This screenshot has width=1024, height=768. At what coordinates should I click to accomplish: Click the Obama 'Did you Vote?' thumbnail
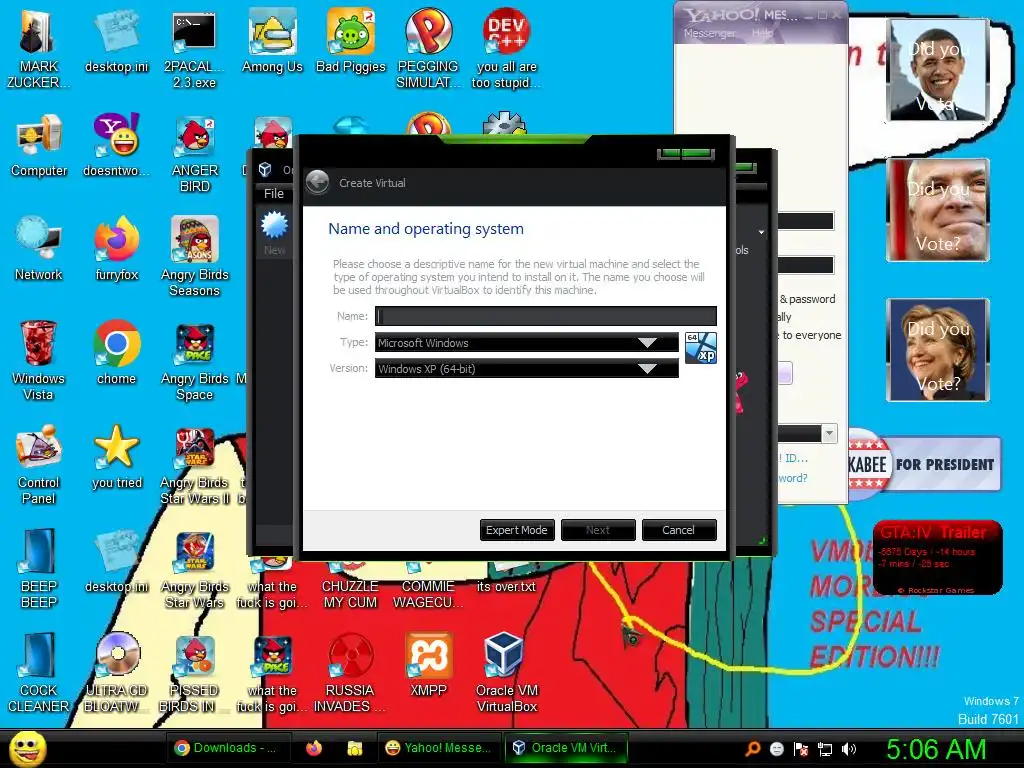pyautogui.click(x=938, y=69)
